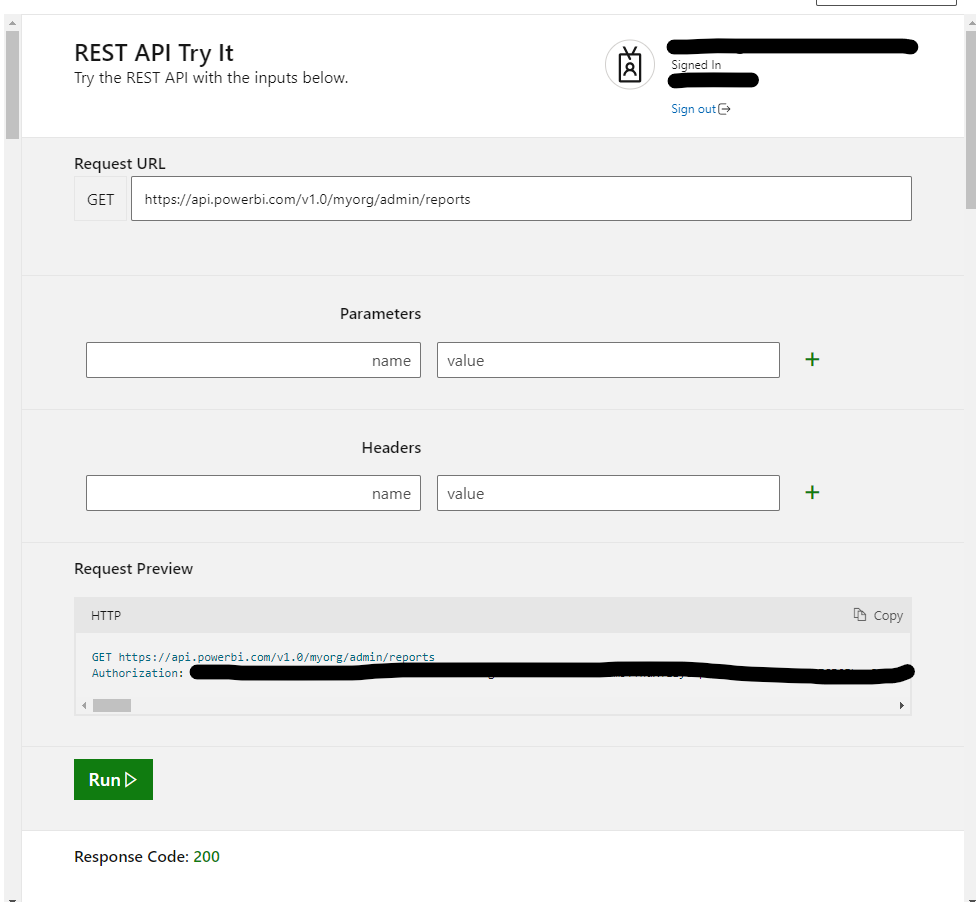Click the Parameters value field
This screenshot has height=902, width=976.
click(x=608, y=360)
